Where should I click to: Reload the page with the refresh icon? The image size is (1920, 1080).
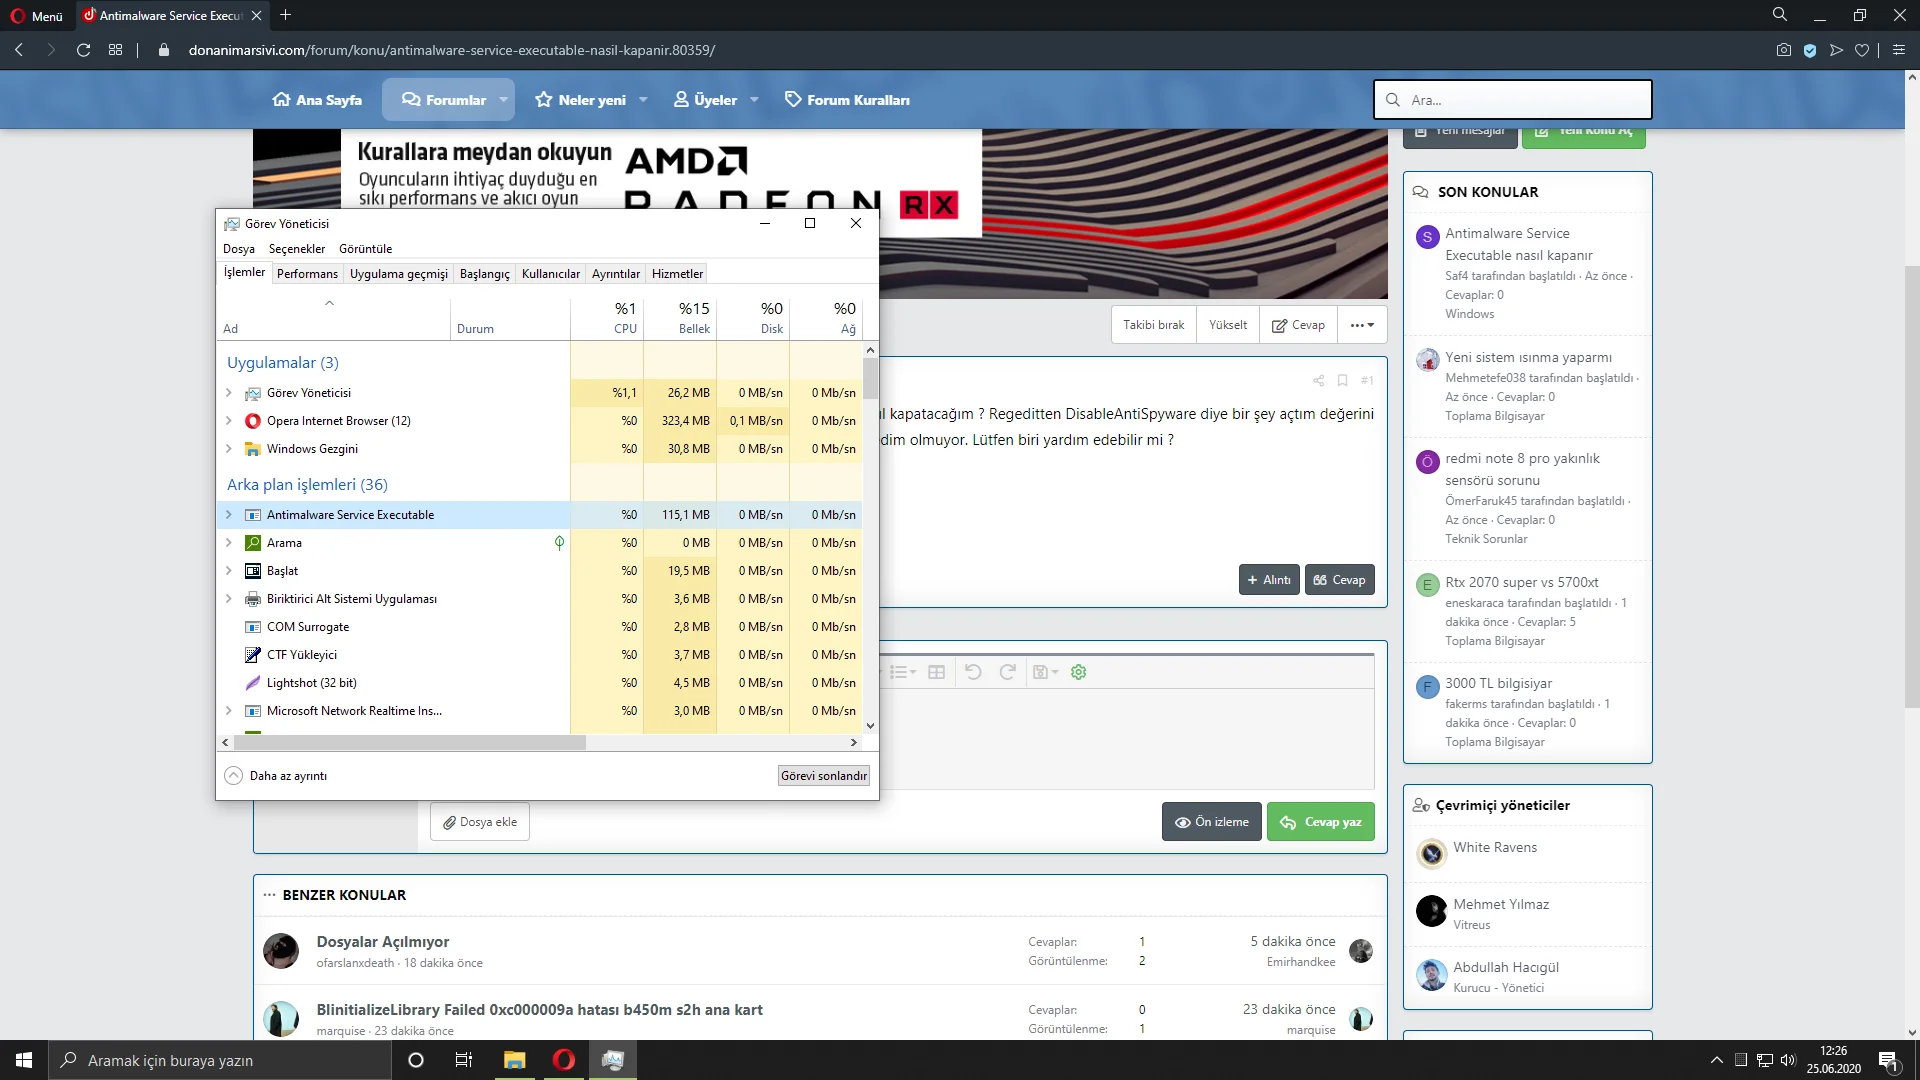coord(83,50)
